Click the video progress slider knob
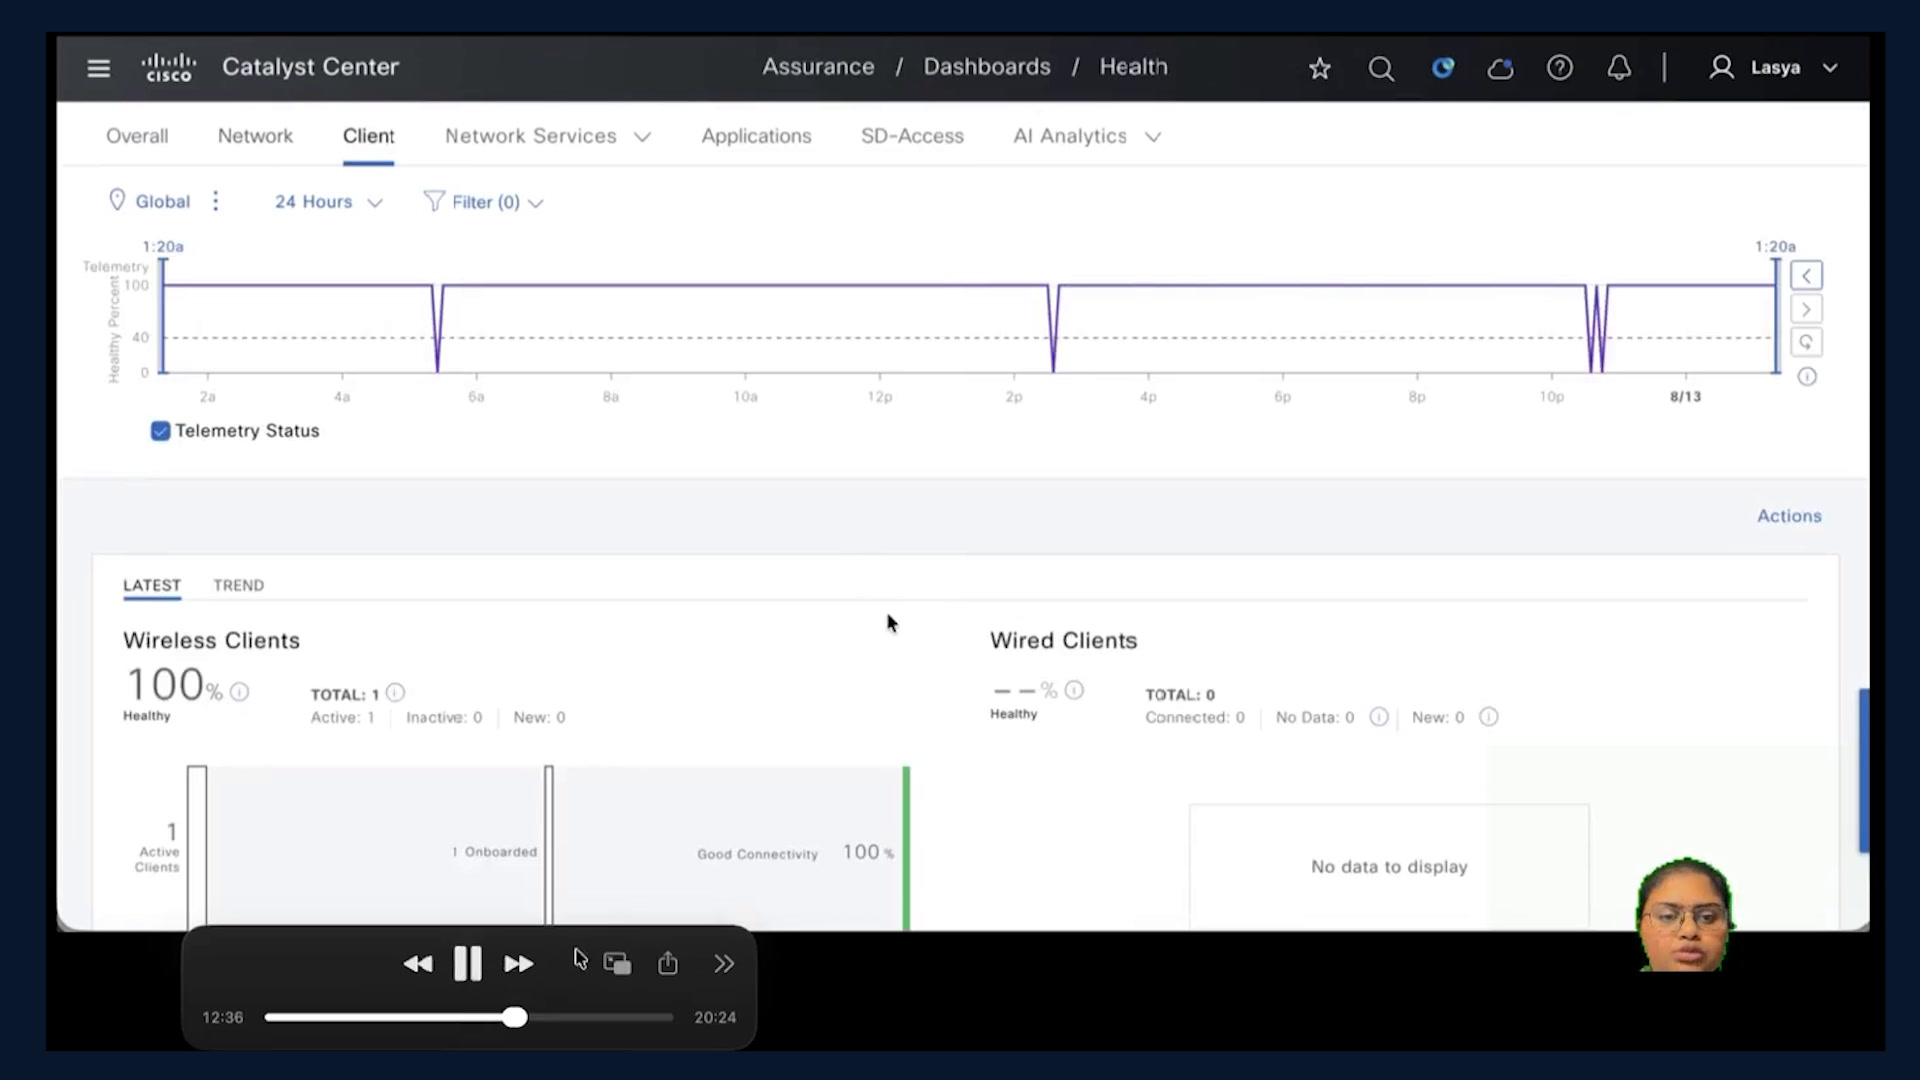The height and width of the screenshot is (1080, 1920). pos(514,1017)
